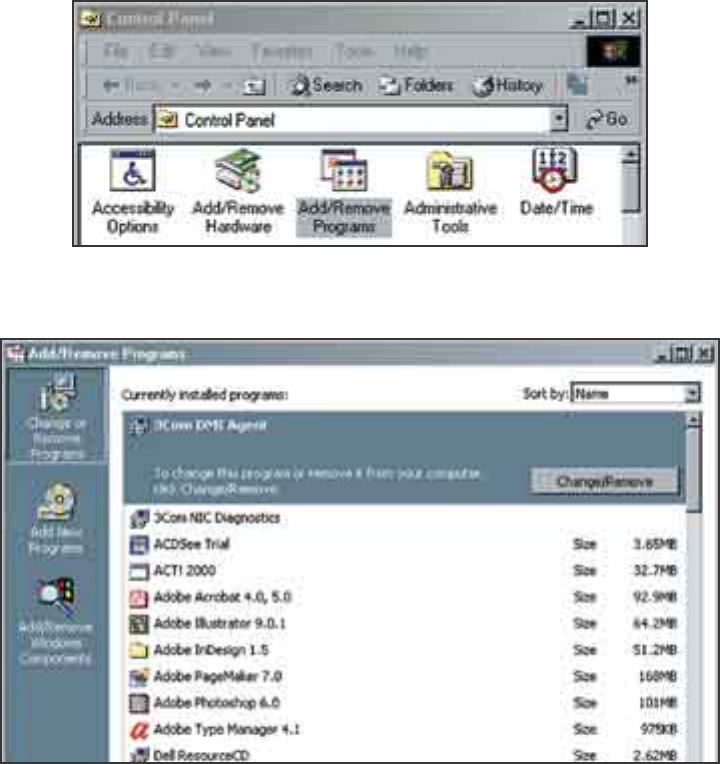Click the Add/Remove Programs title bar icon

click(x=15, y=353)
